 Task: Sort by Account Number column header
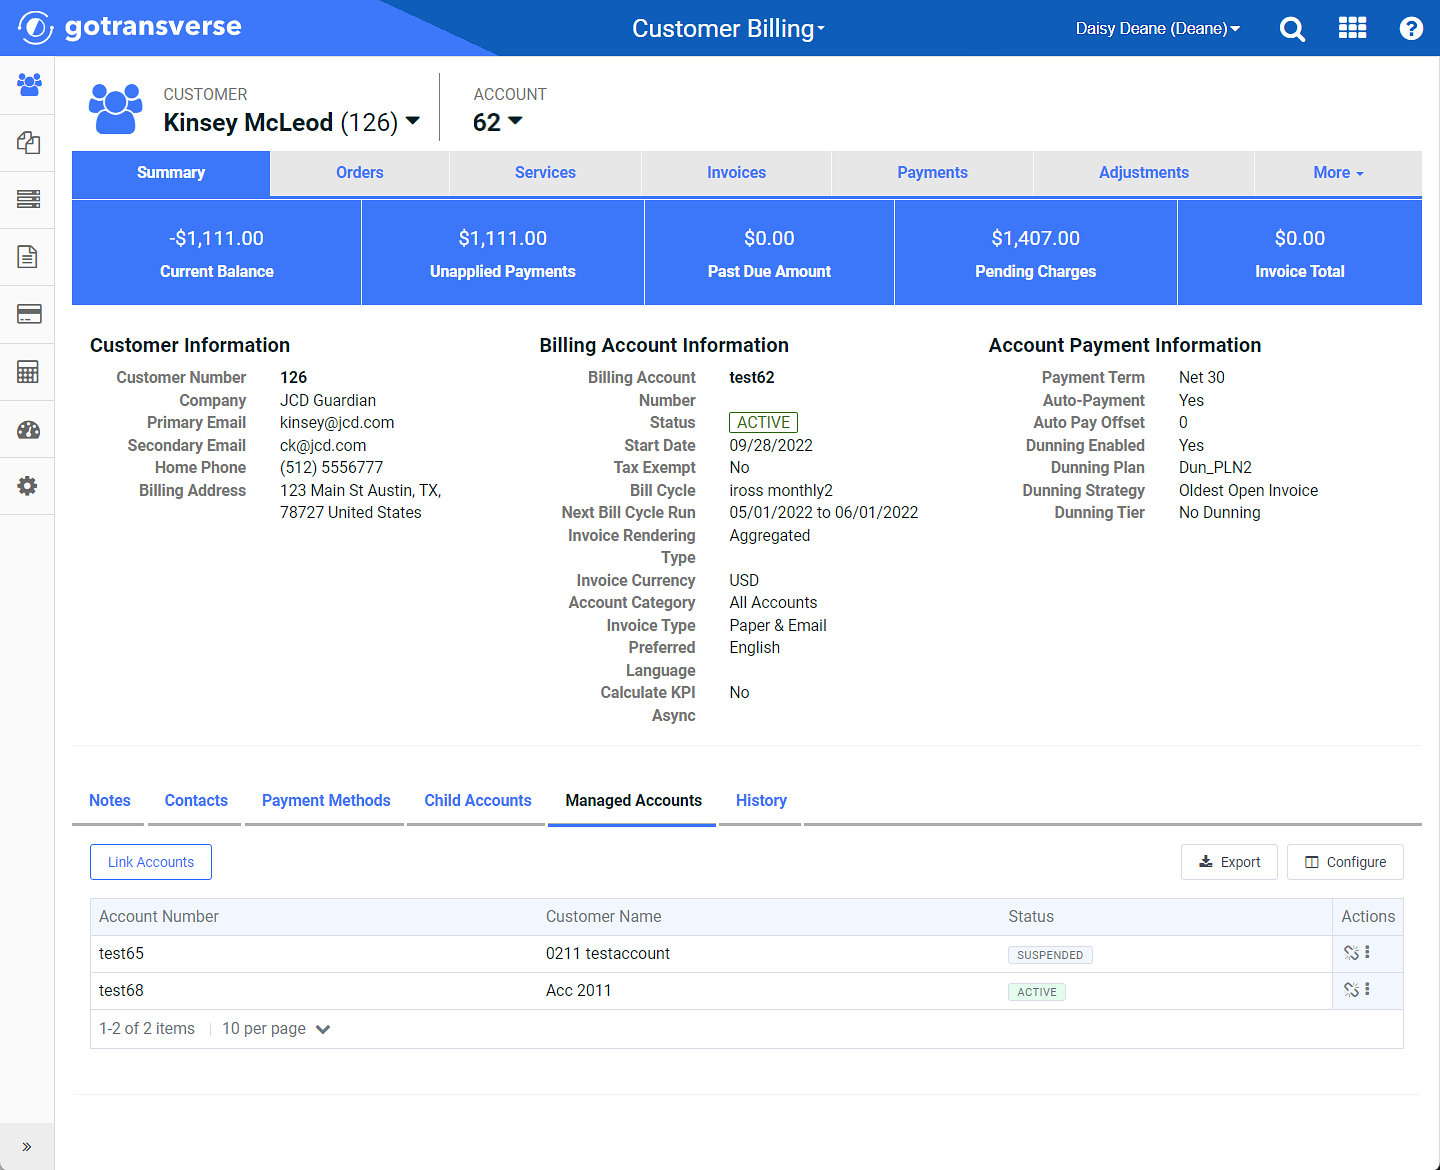point(159,917)
